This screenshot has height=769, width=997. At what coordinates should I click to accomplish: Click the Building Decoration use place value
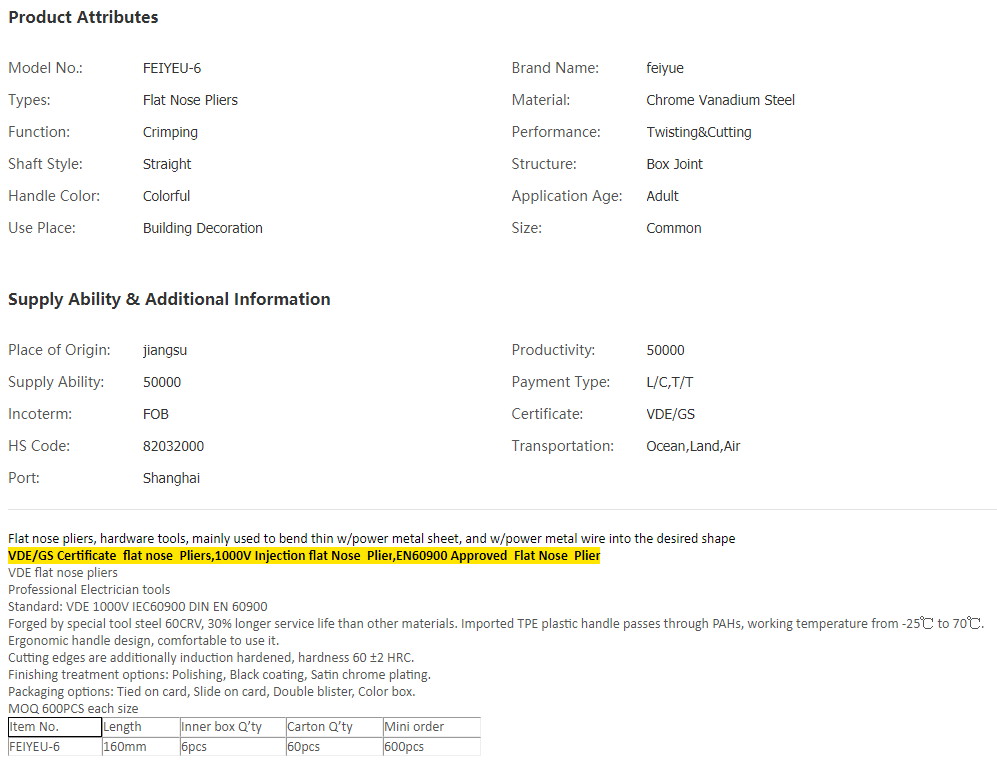(x=202, y=228)
